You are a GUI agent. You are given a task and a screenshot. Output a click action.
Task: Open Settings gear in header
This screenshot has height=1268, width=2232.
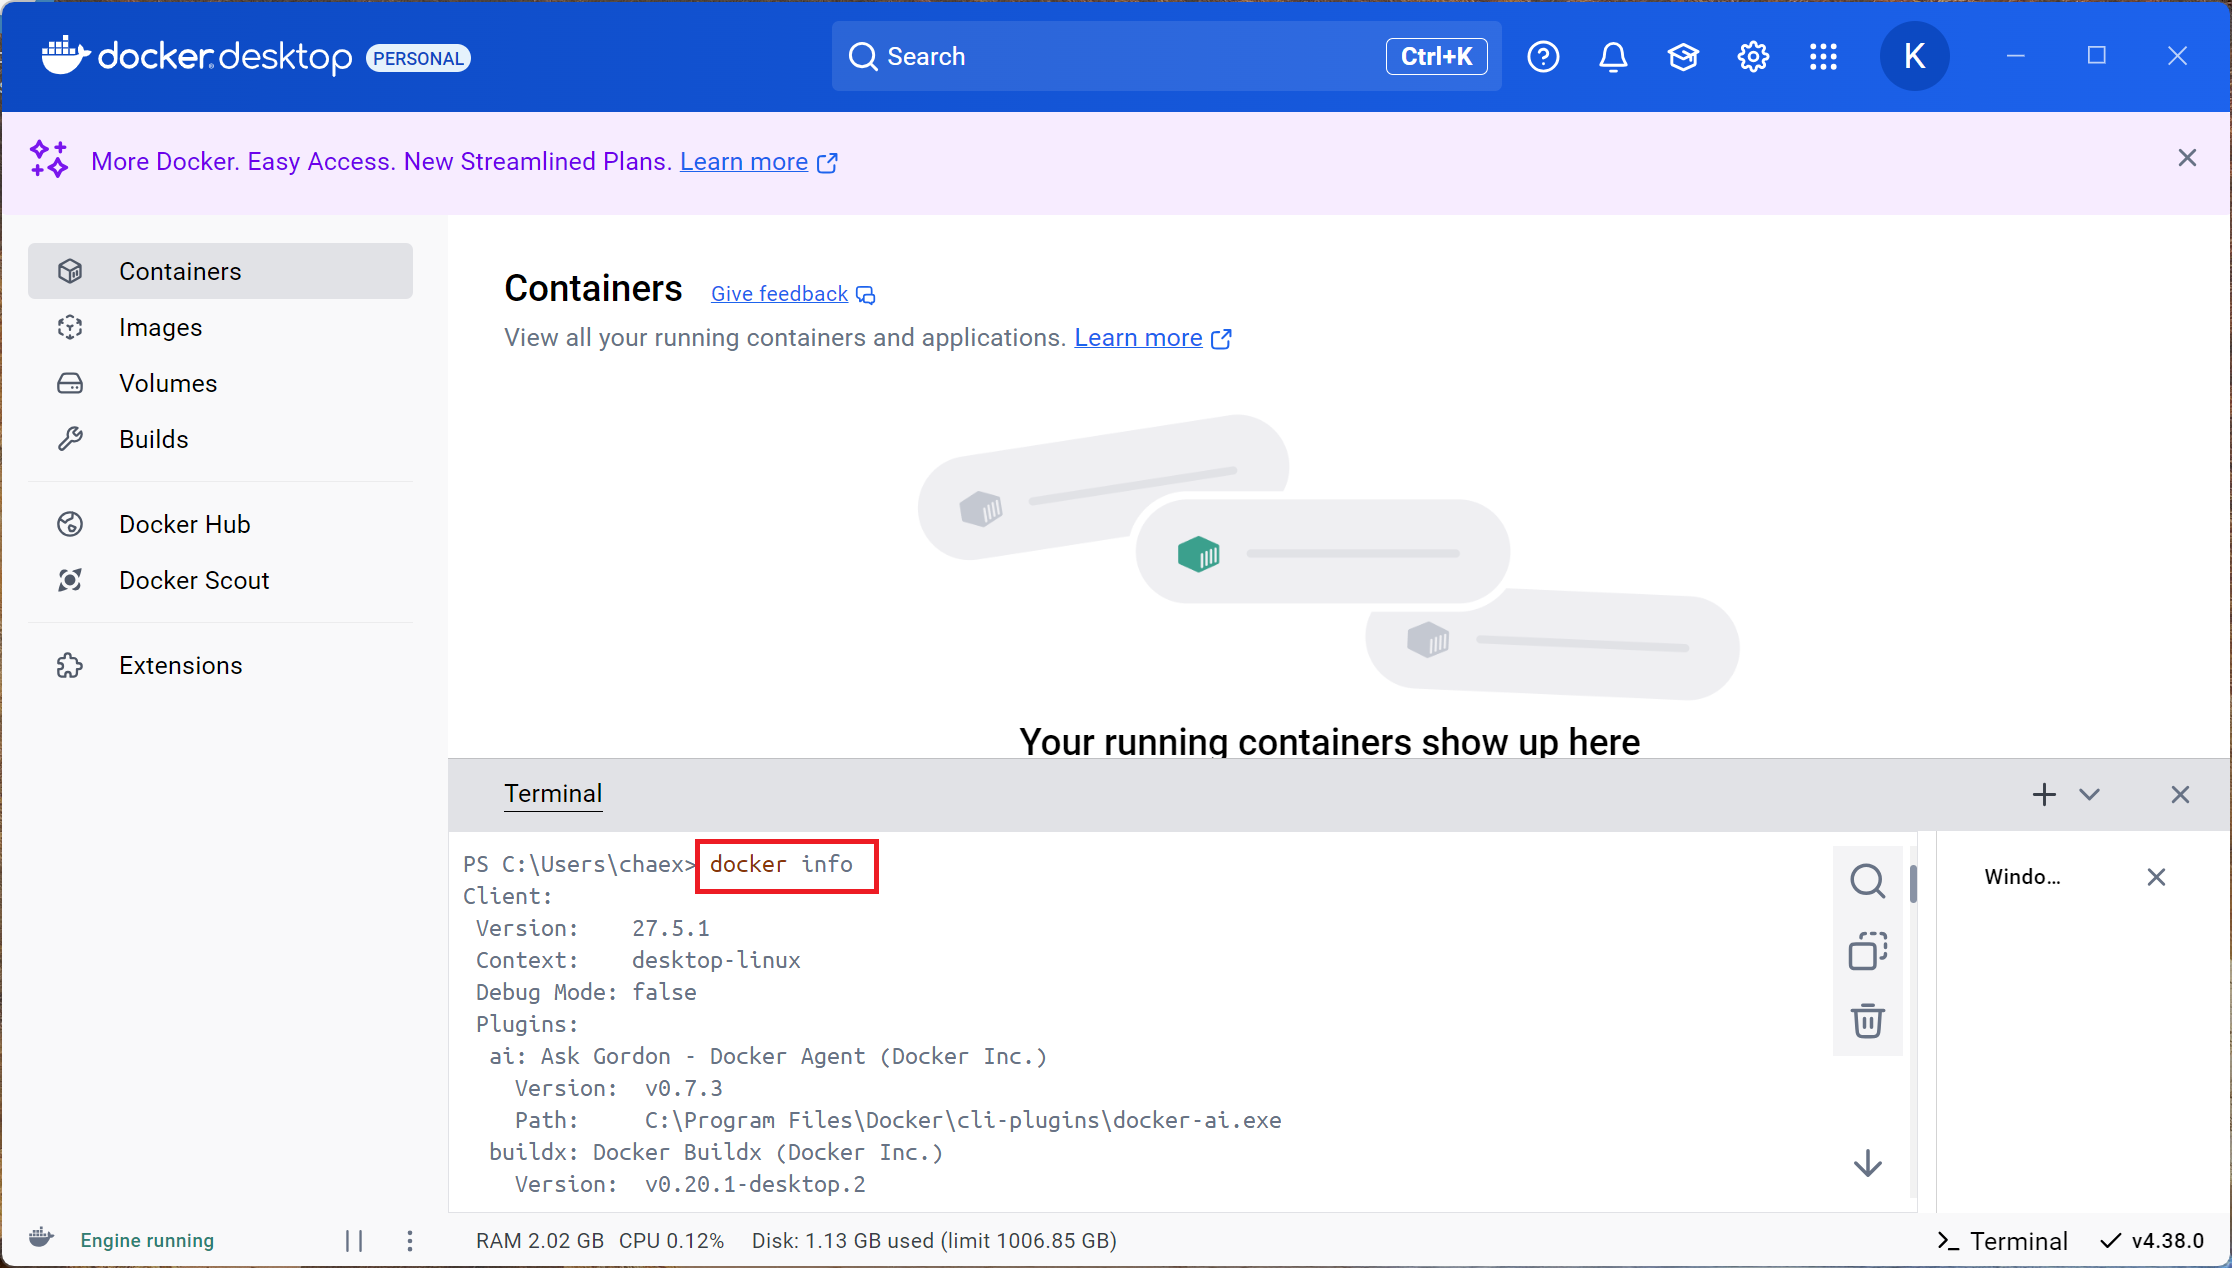coord(1753,57)
